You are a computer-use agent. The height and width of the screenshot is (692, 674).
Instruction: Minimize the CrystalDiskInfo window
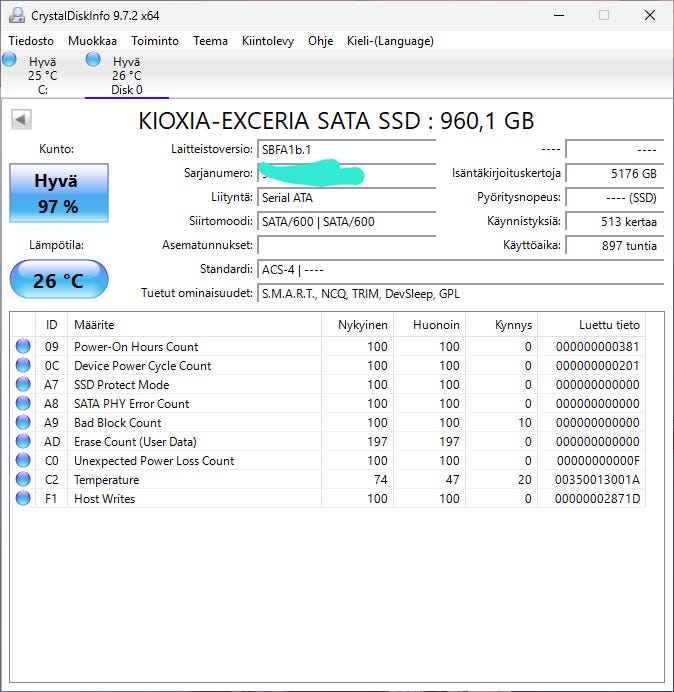[559, 15]
